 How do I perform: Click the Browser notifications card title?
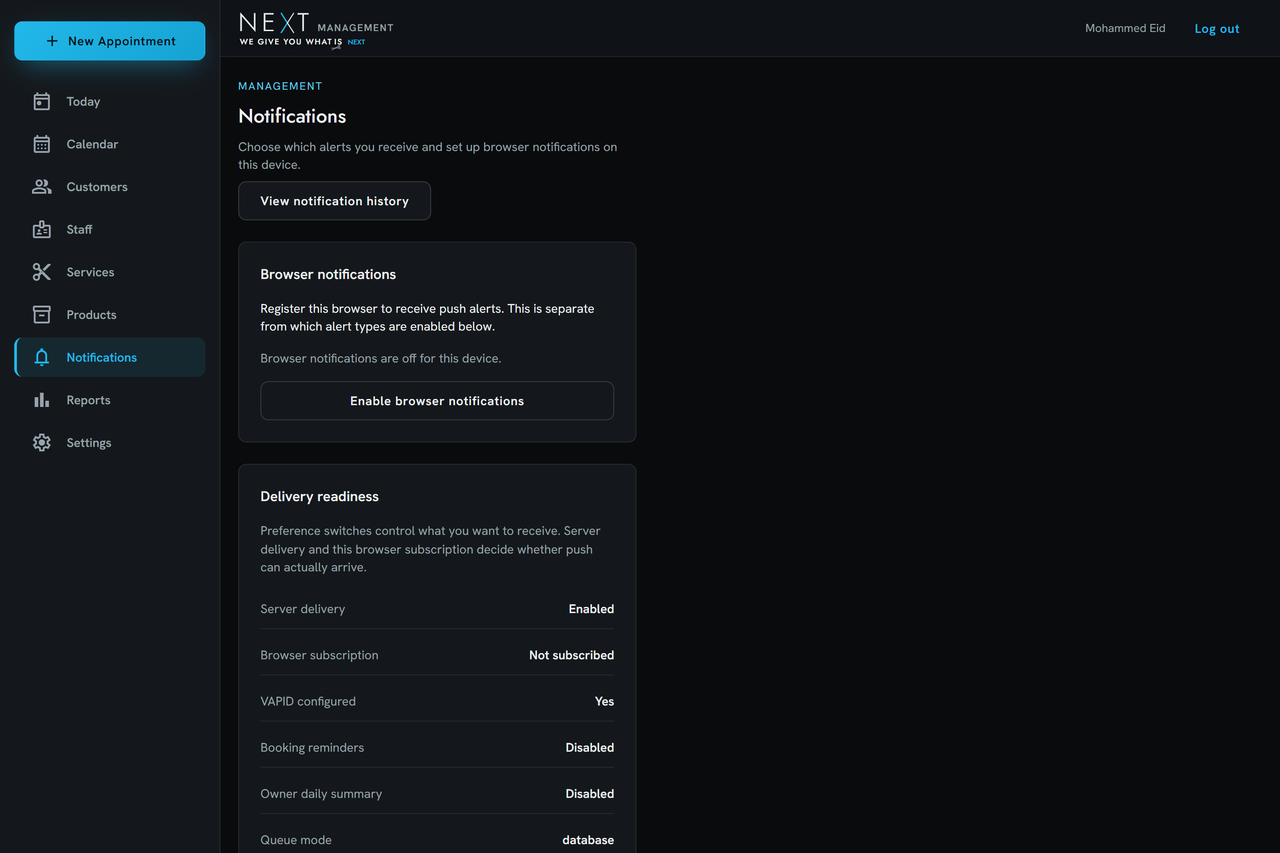click(328, 274)
